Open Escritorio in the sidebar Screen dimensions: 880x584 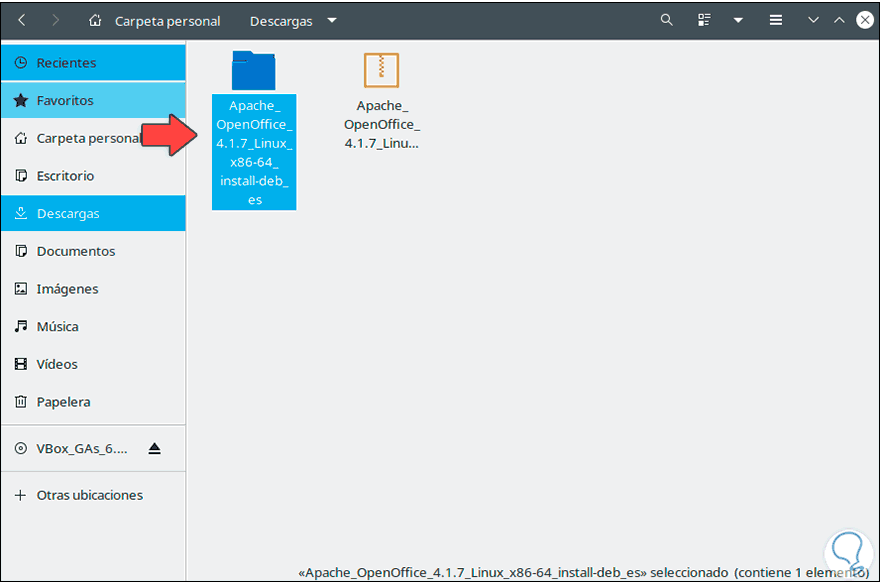[93, 176]
